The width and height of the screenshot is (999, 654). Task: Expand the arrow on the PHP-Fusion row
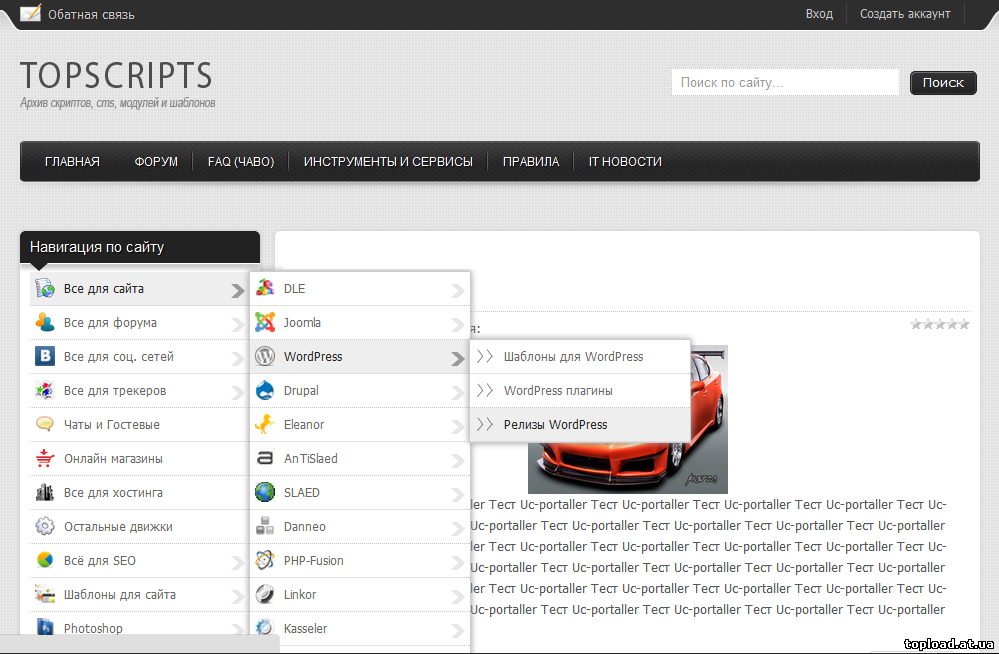tap(457, 562)
